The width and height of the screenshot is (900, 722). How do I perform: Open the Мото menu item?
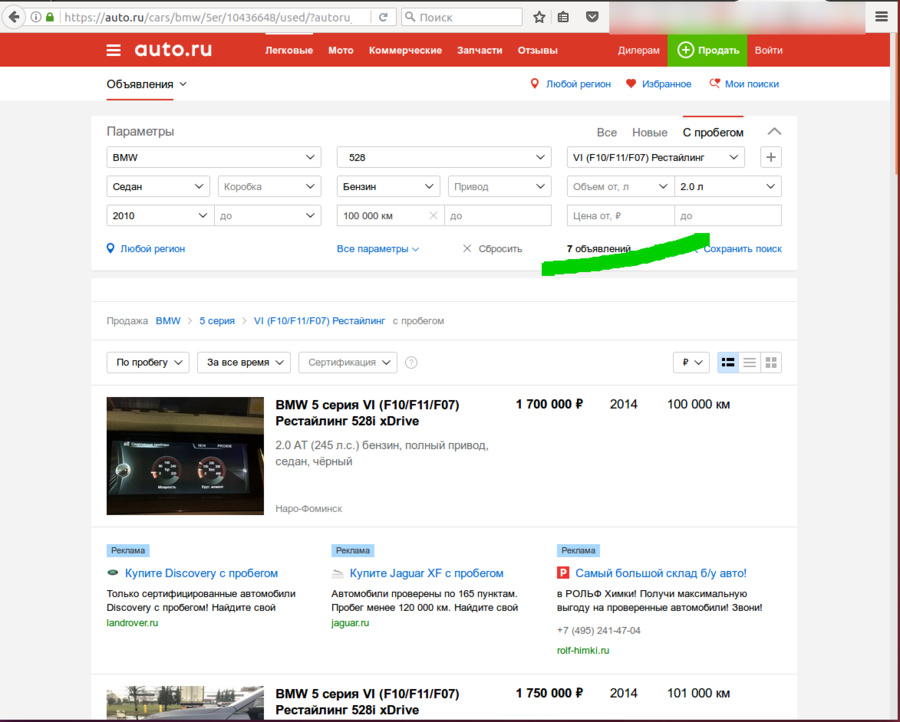pos(341,51)
